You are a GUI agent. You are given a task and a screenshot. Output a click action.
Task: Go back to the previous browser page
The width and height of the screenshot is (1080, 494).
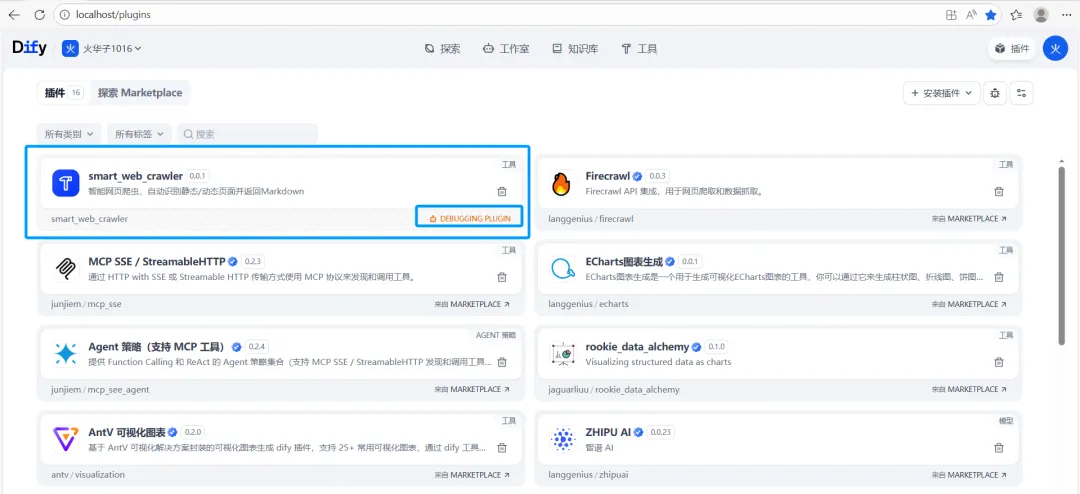click(x=14, y=14)
